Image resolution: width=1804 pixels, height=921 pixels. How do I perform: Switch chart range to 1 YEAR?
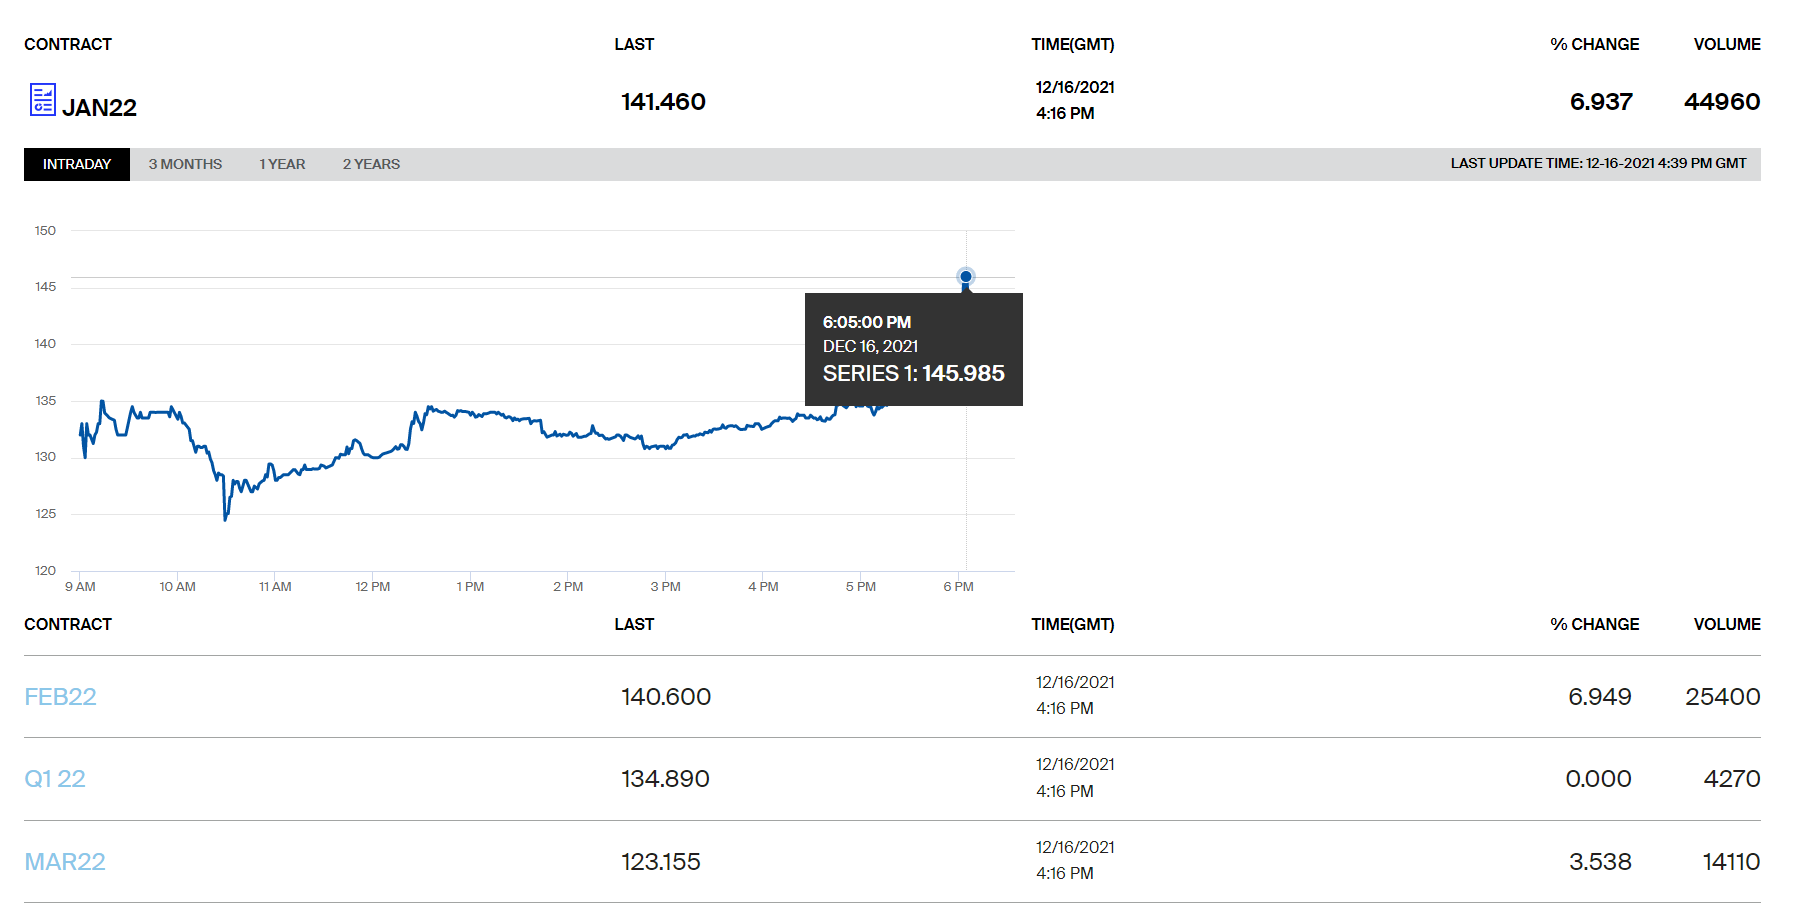tap(282, 164)
